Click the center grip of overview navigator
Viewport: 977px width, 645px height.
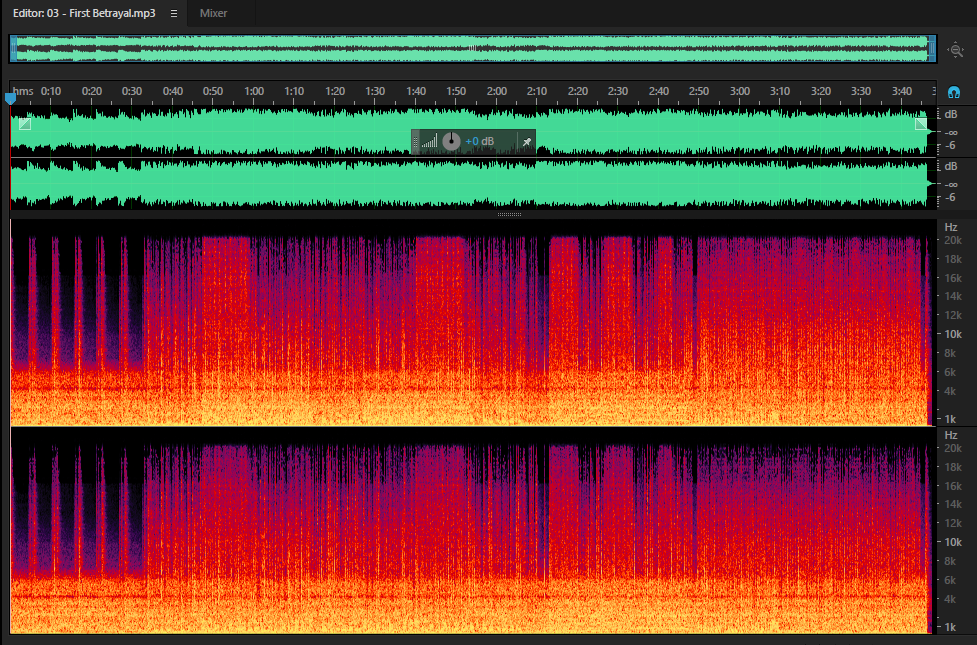tap(472, 48)
